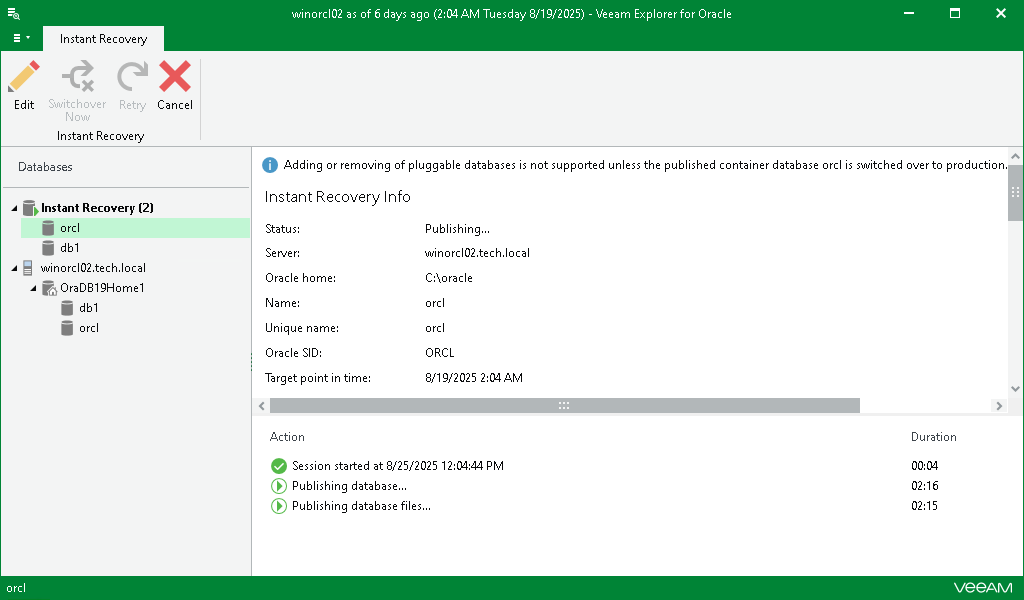Select db1 under OraDB19Home1
The width and height of the screenshot is (1024, 600).
[x=88, y=308]
